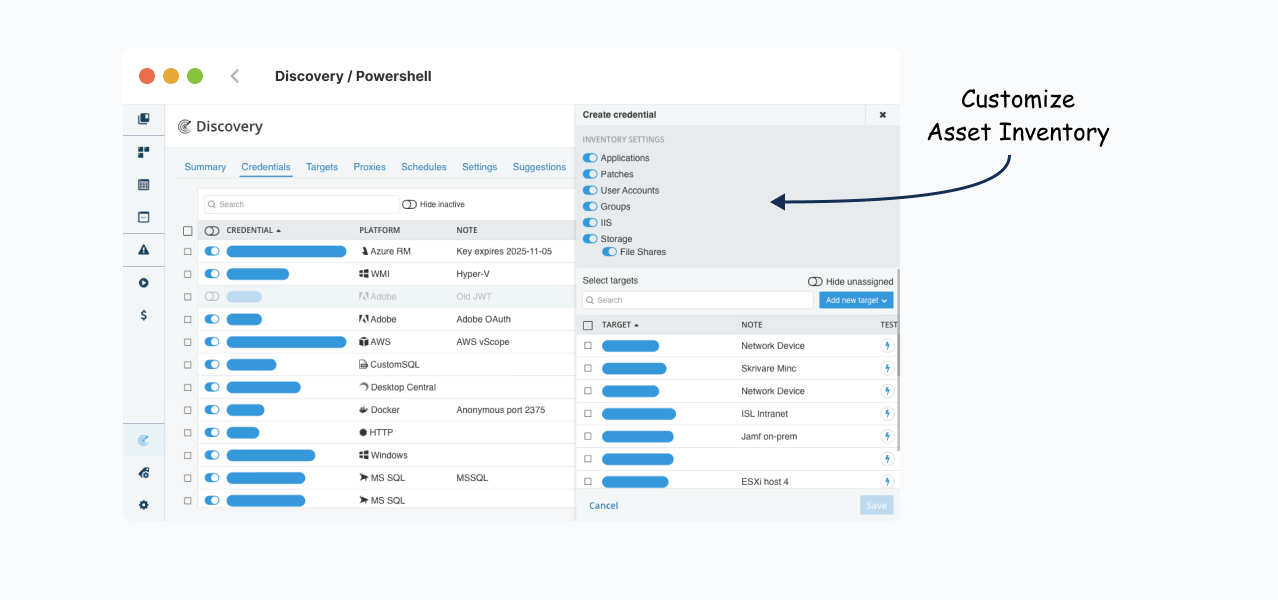Click the note 'Hyper-V'
The height and width of the screenshot is (600, 1278).
(x=473, y=274)
